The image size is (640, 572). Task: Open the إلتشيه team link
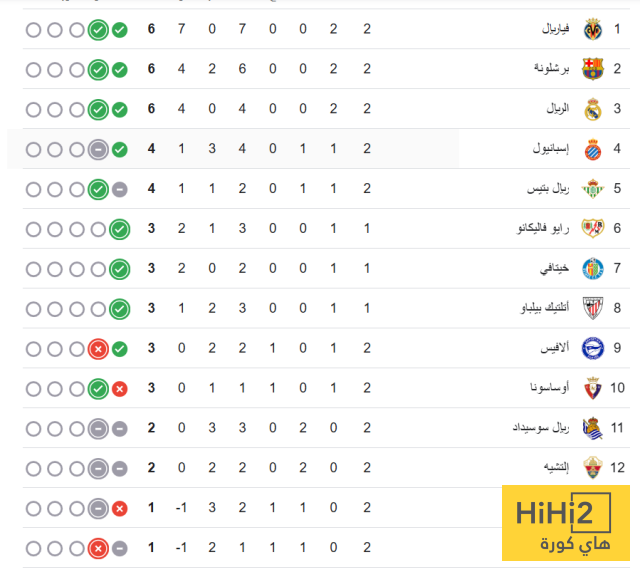coord(553,468)
